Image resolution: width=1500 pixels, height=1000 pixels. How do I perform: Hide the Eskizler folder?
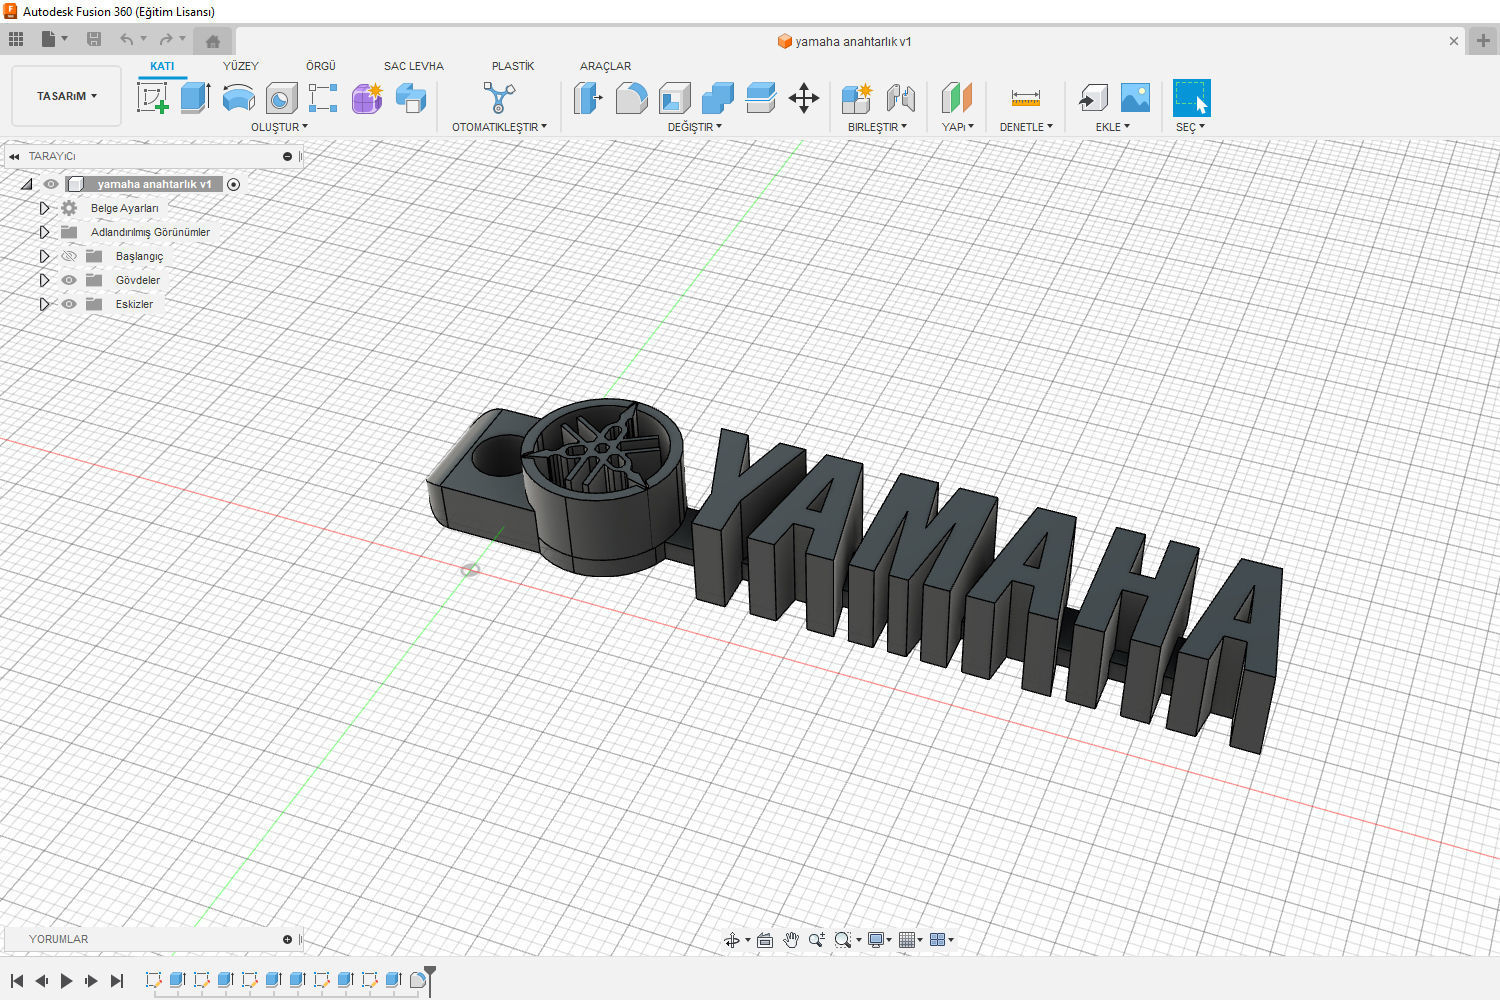[x=69, y=304]
